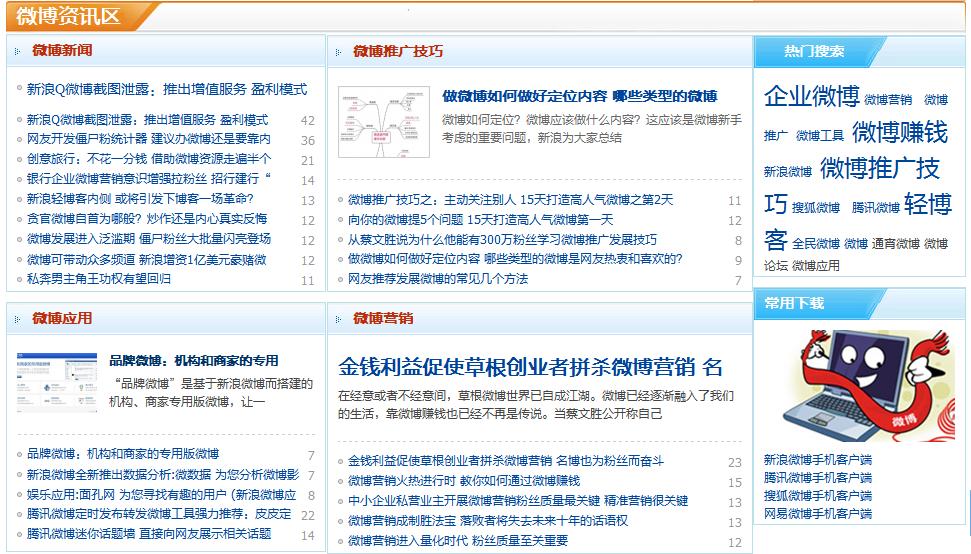
Task: Download 网易微博手机客户端
Action: point(817,513)
